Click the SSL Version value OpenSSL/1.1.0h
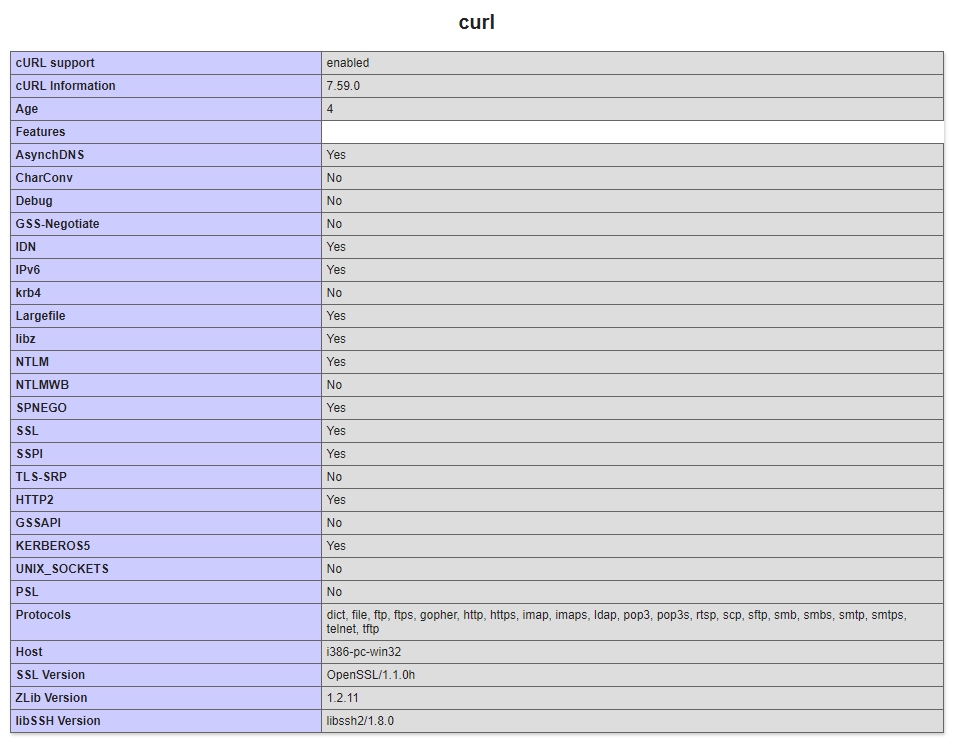Screen dimensions: 966x747 (x=371, y=675)
